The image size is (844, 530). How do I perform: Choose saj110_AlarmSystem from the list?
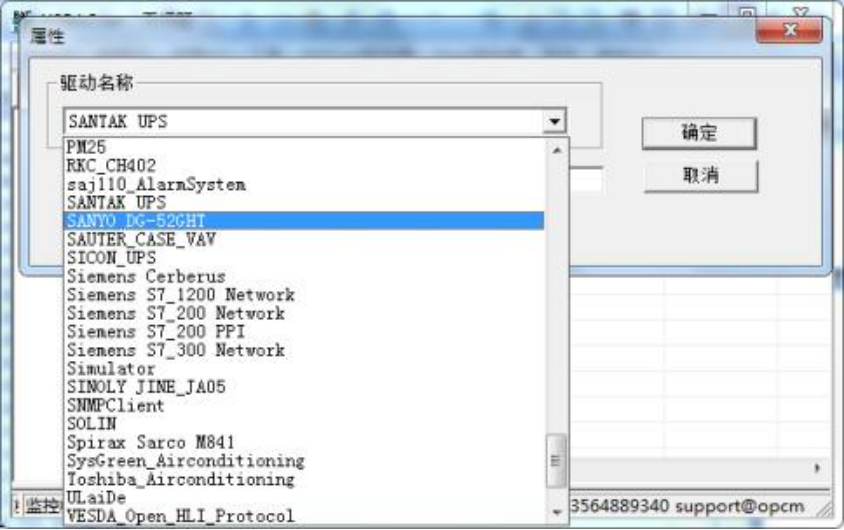304,184
